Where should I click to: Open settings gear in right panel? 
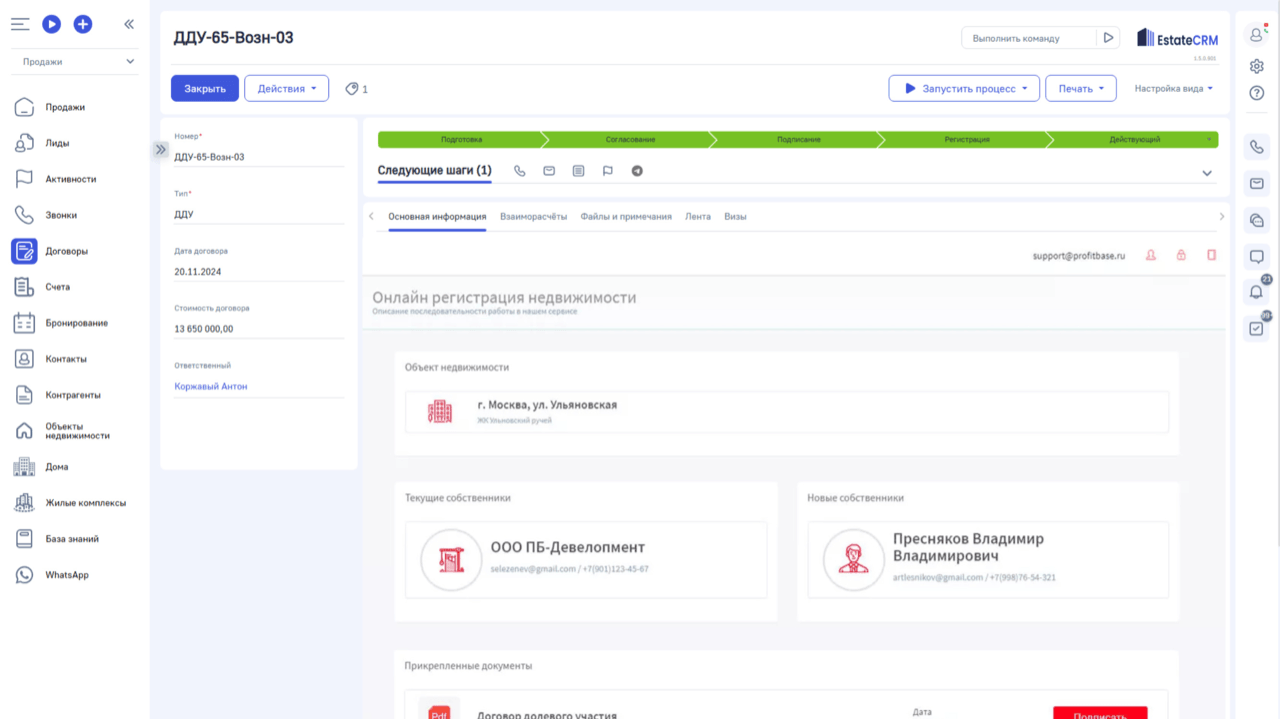(1257, 66)
